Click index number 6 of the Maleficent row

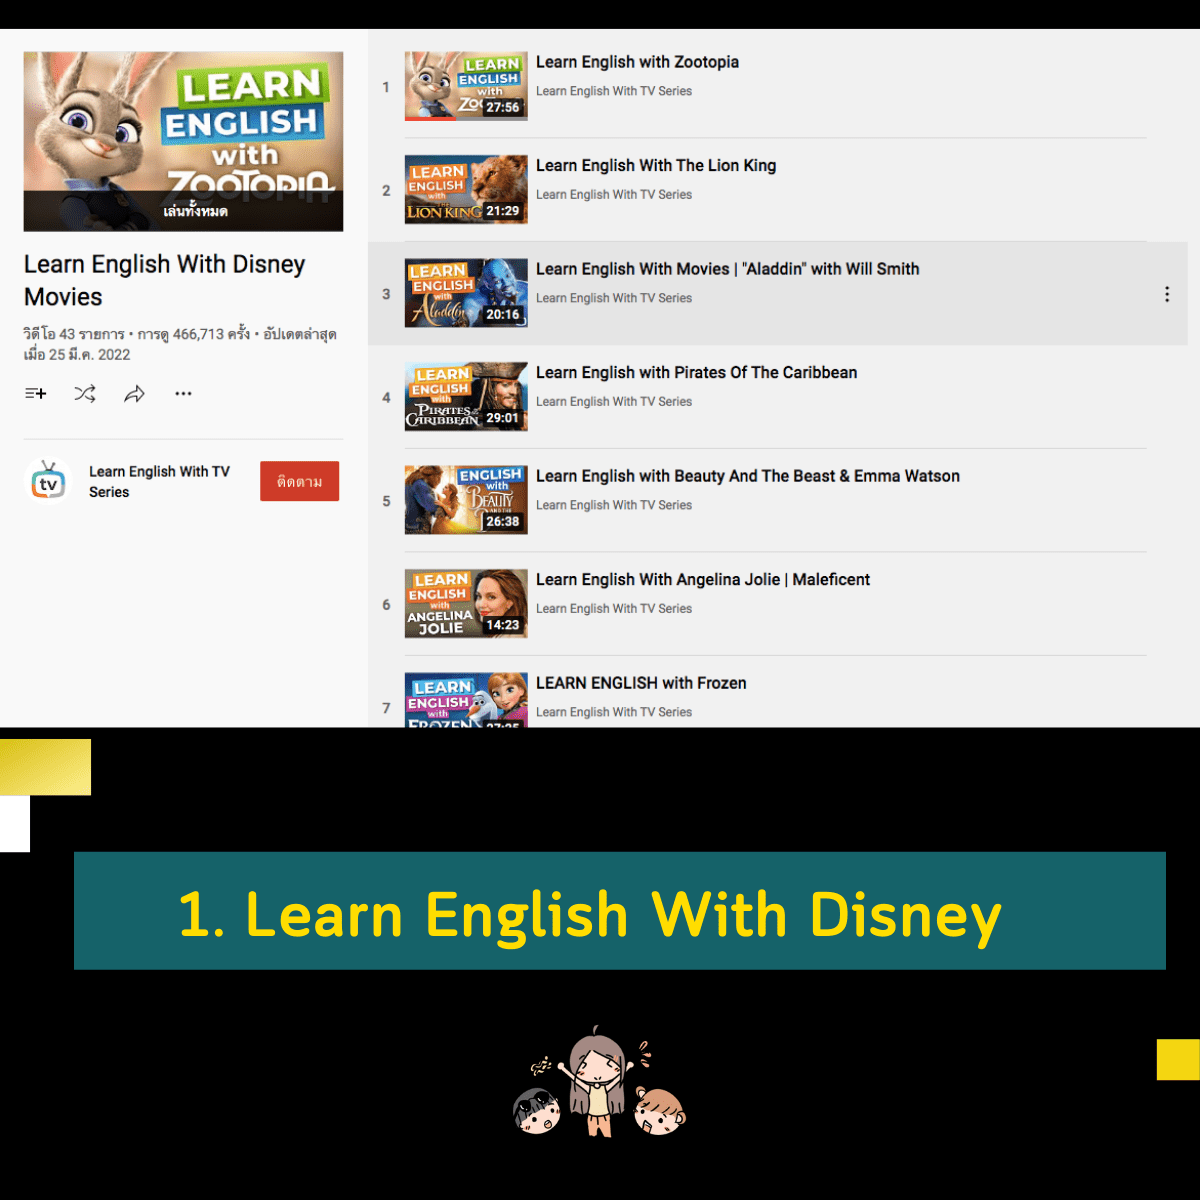[x=386, y=605]
